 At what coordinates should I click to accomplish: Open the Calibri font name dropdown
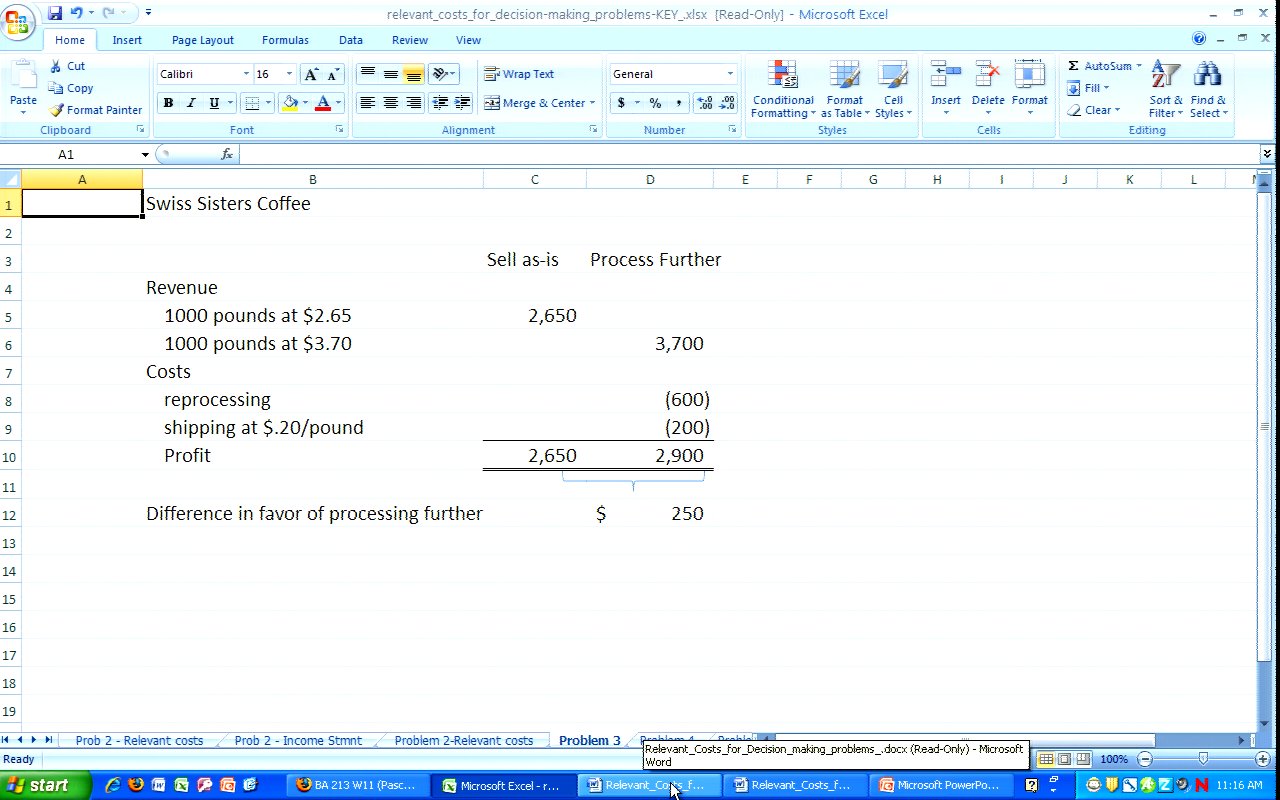click(246, 74)
